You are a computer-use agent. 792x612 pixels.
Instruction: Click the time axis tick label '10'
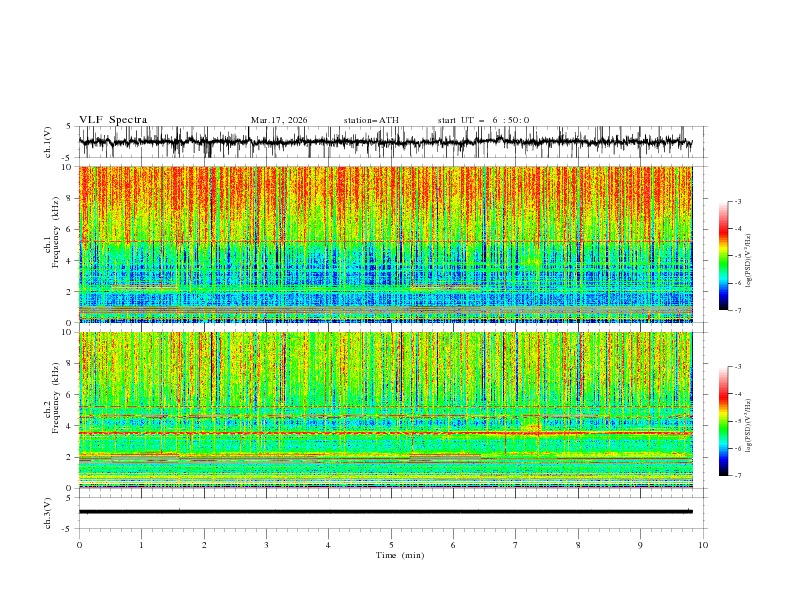[x=703, y=545]
